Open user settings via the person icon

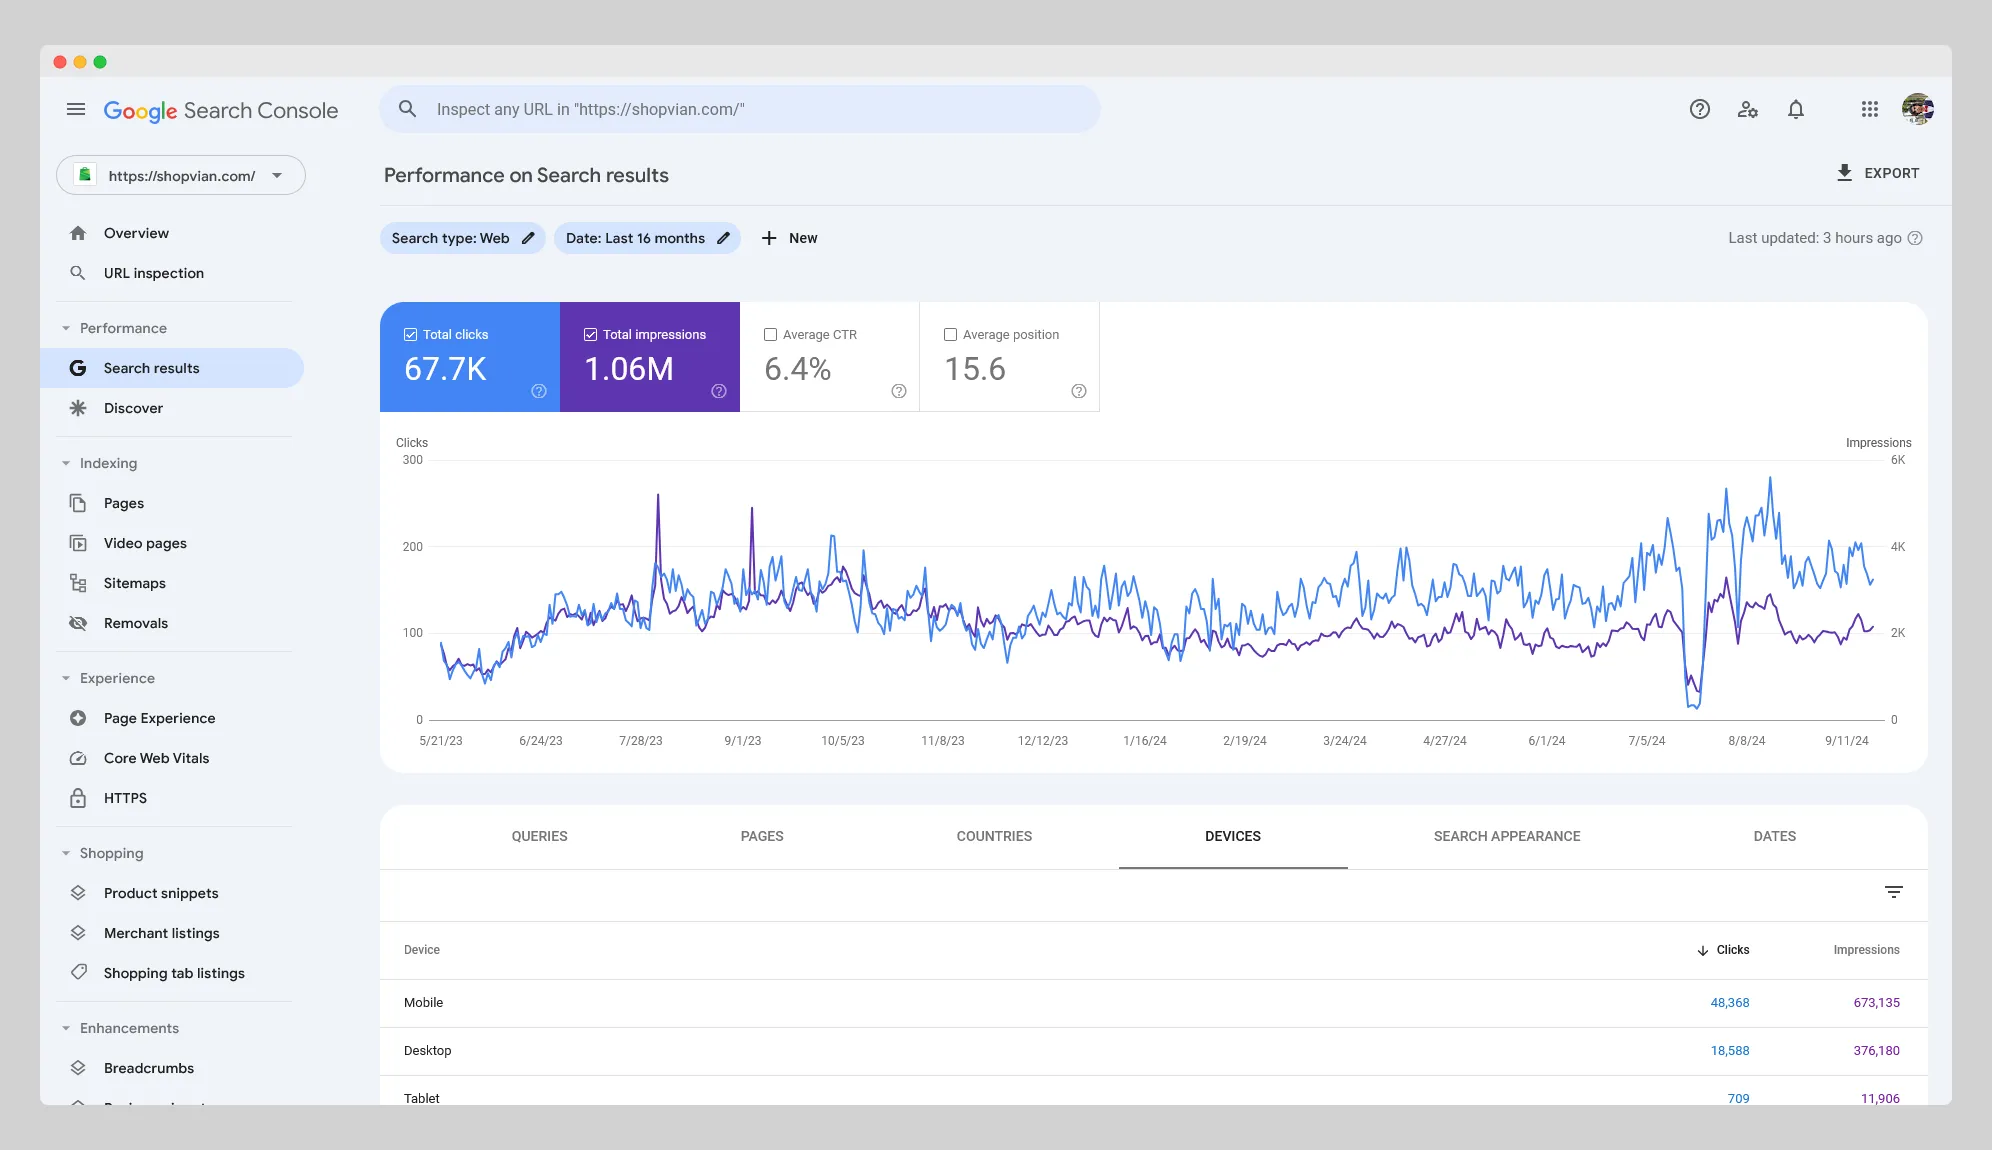click(x=1748, y=109)
